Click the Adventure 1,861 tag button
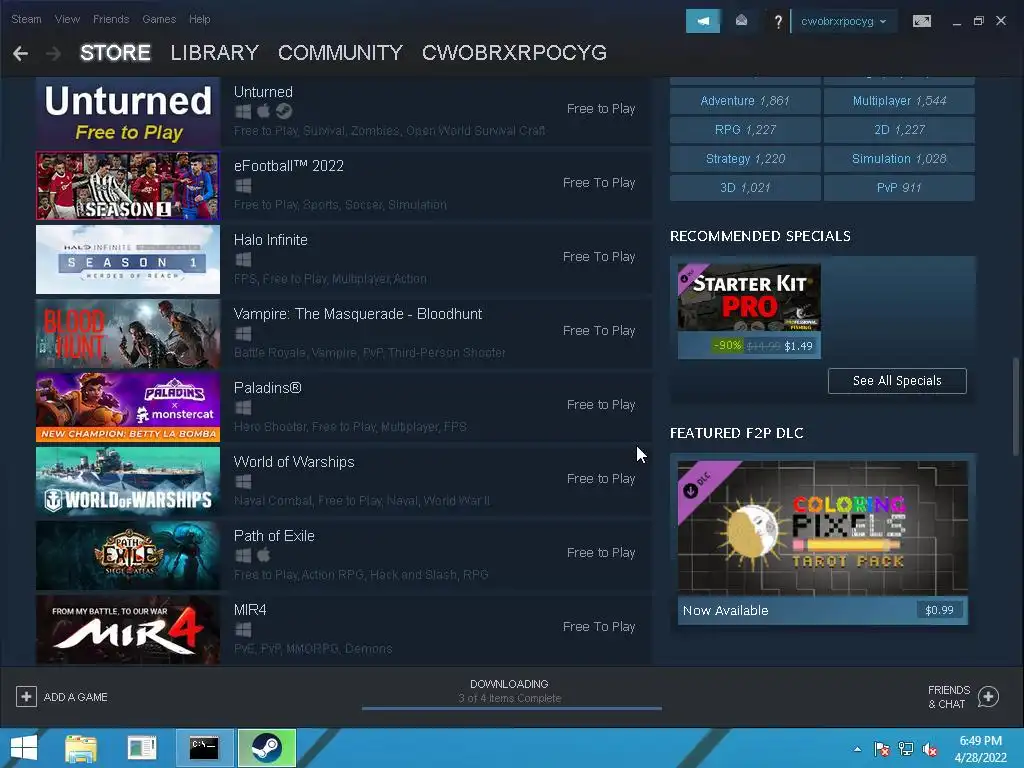The height and width of the screenshot is (768, 1024). 745,101
